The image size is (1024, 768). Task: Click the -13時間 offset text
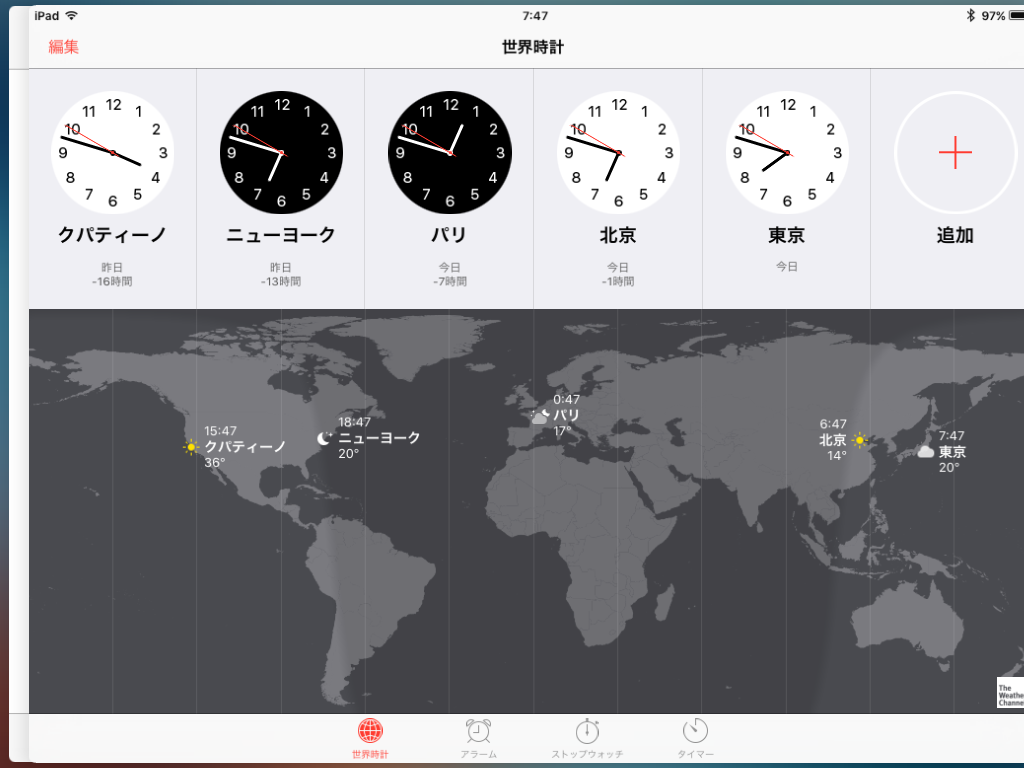281,281
